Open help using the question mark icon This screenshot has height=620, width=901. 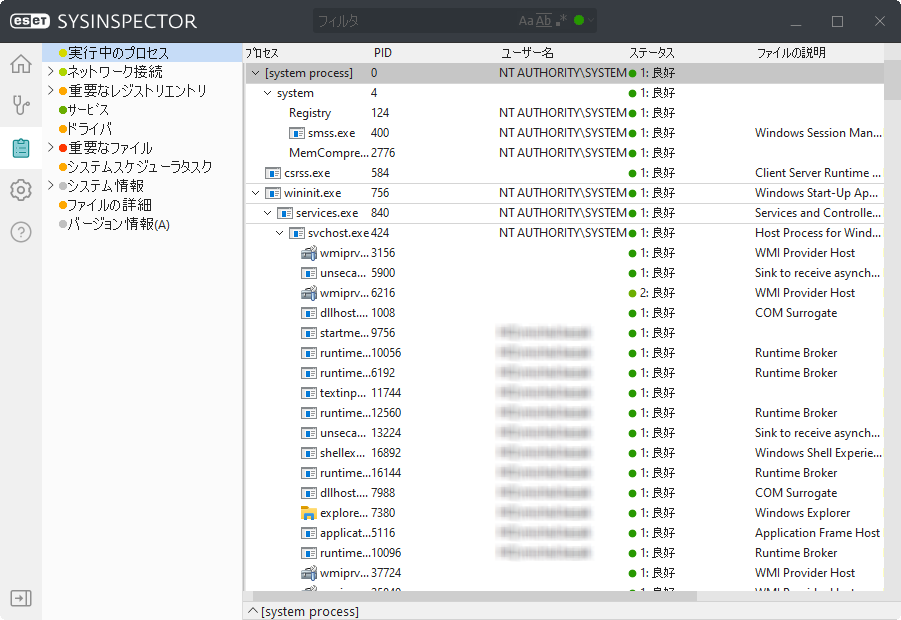pos(20,231)
